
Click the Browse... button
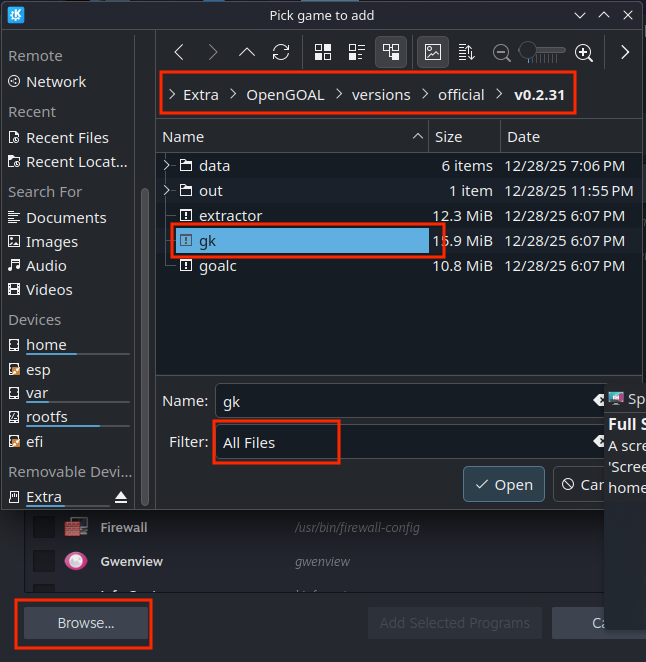[x=86, y=622]
